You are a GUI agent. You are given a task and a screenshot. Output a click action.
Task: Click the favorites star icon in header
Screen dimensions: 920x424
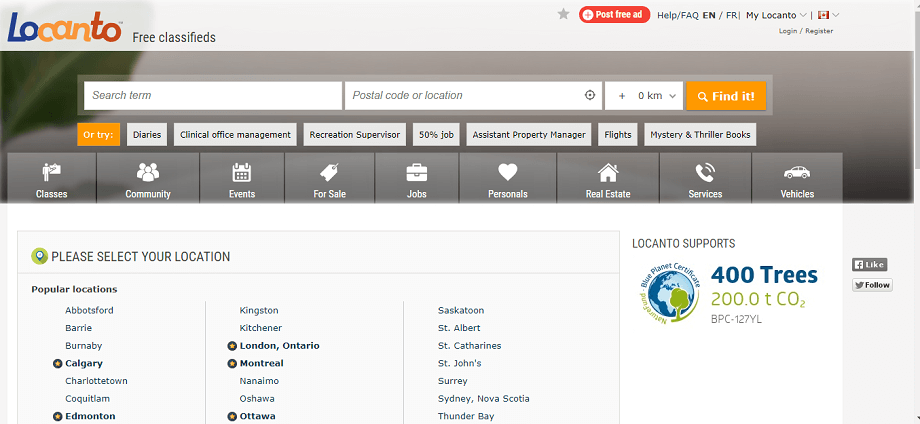click(564, 14)
